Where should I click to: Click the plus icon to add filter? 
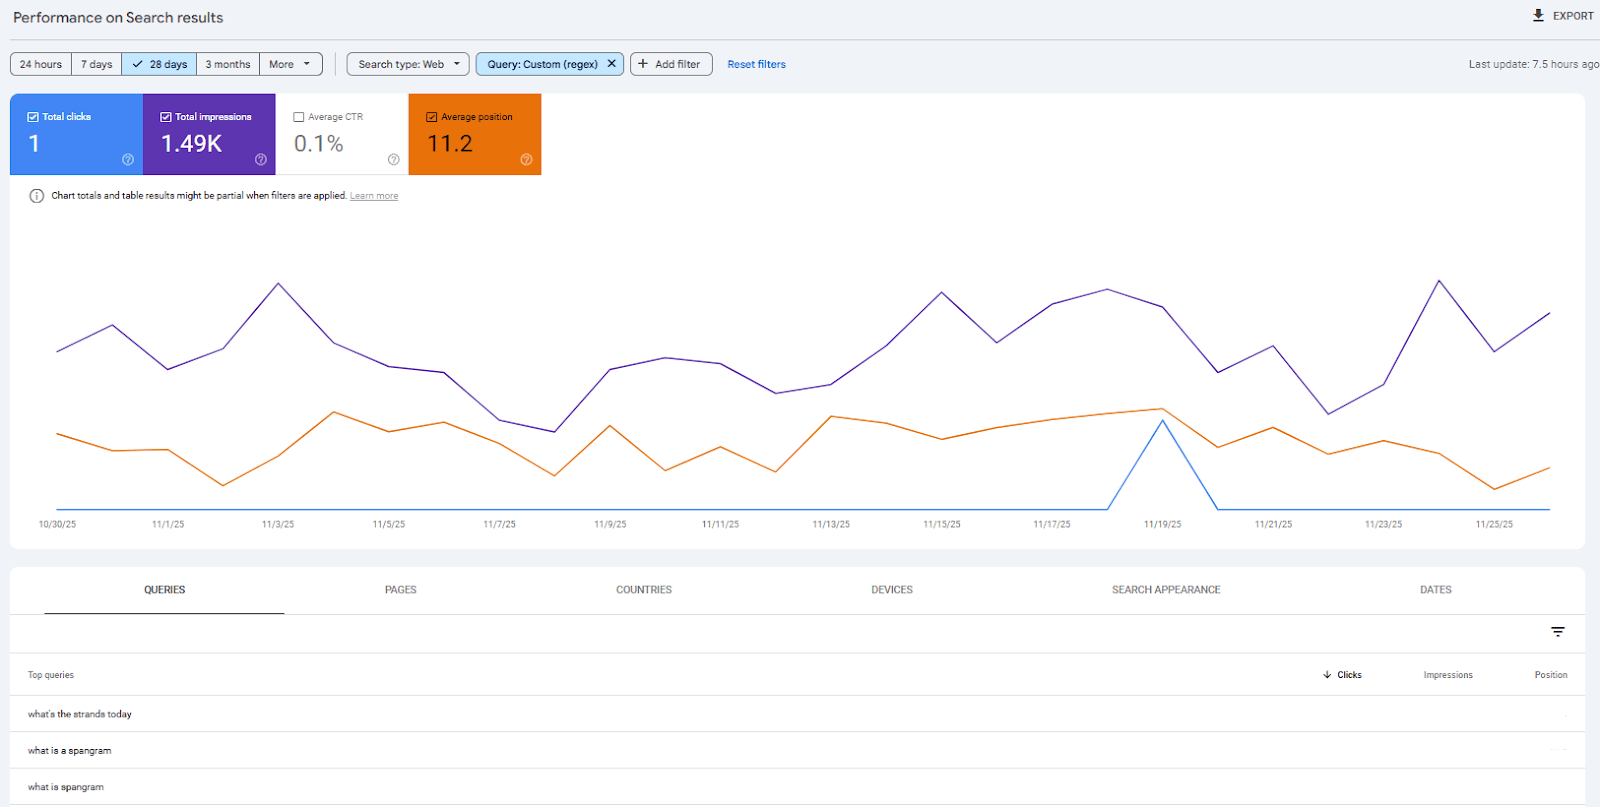tap(643, 64)
